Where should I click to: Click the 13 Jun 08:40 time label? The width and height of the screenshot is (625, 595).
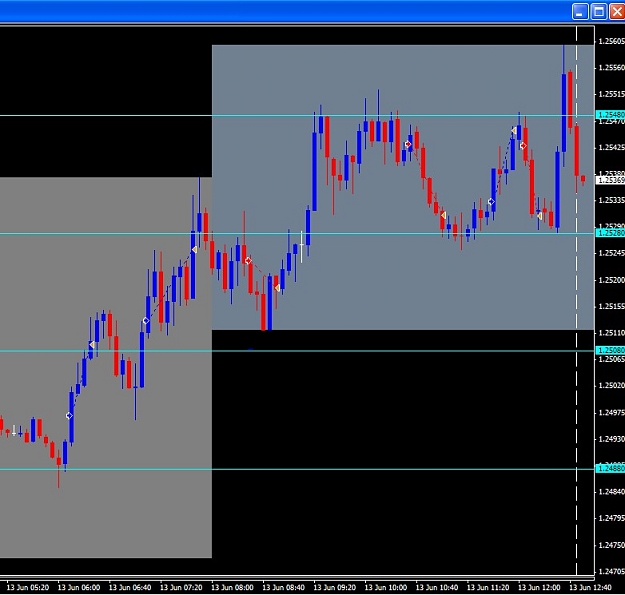point(283,587)
